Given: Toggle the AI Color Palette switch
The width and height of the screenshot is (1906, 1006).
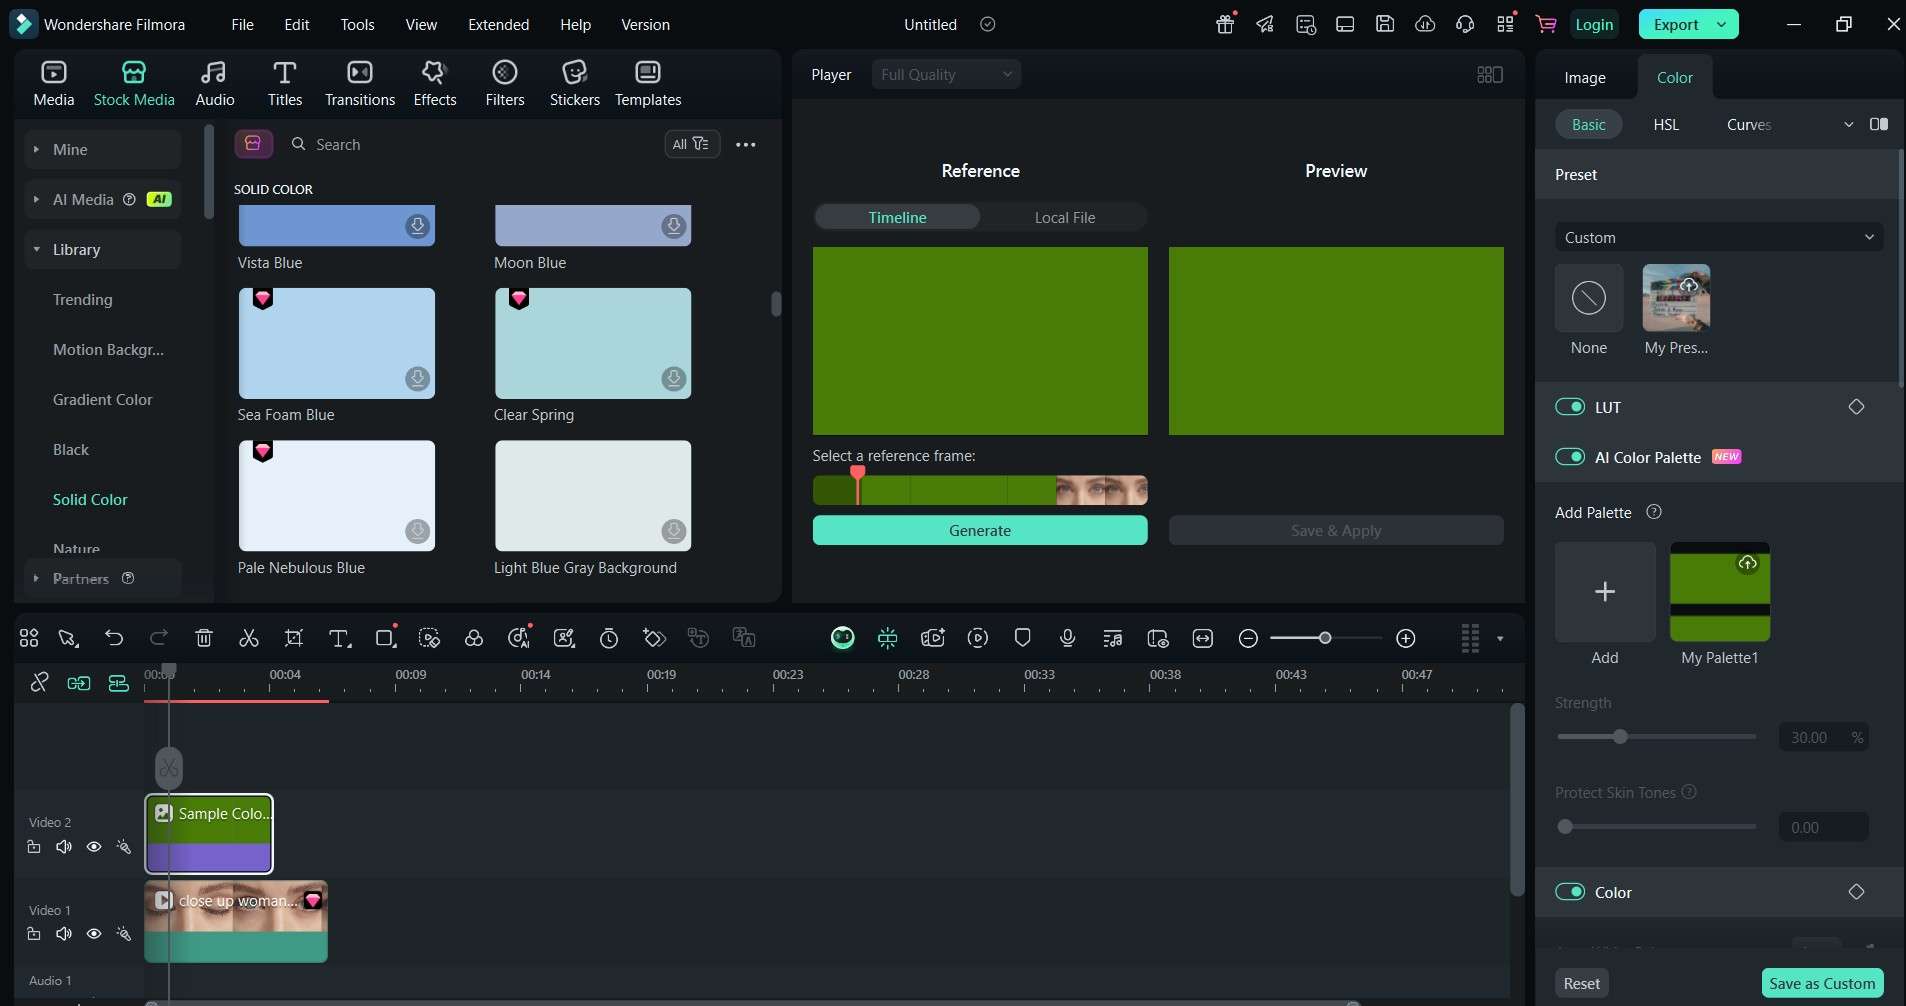Looking at the screenshot, I should coord(1570,457).
